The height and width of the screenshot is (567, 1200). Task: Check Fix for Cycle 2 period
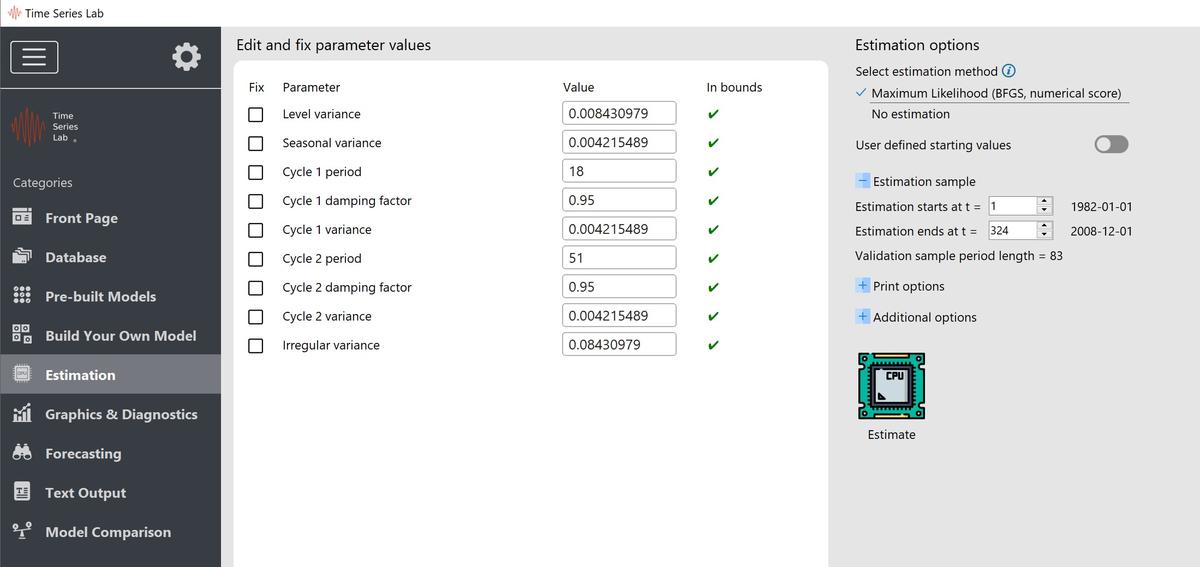[x=256, y=259]
